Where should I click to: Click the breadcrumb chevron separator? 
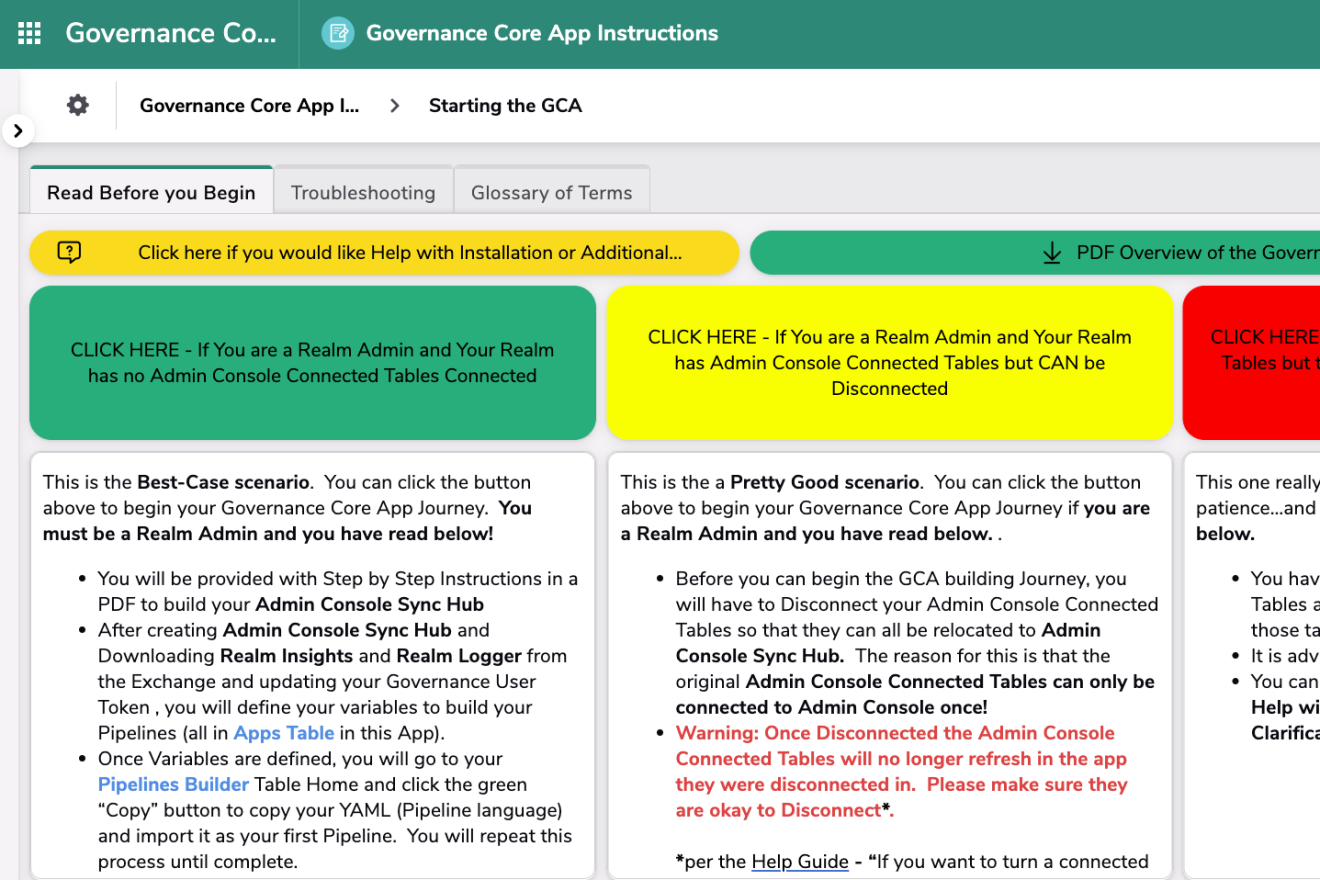(x=395, y=106)
